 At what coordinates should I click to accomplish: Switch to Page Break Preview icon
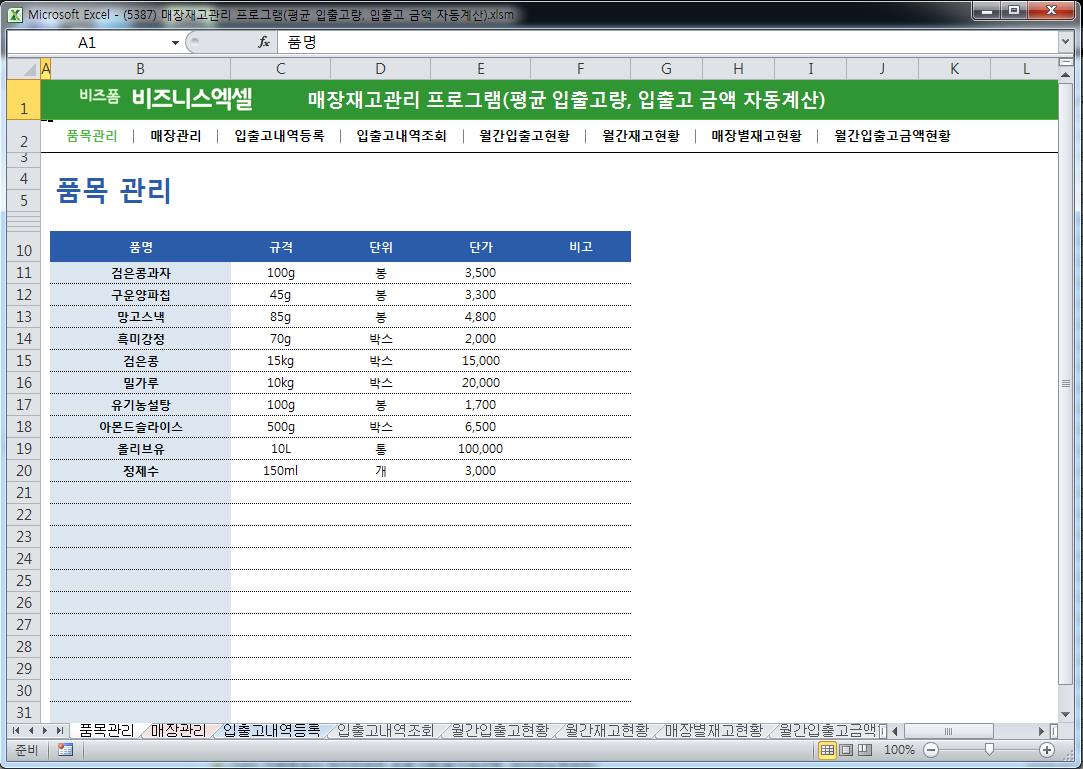tap(865, 750)
